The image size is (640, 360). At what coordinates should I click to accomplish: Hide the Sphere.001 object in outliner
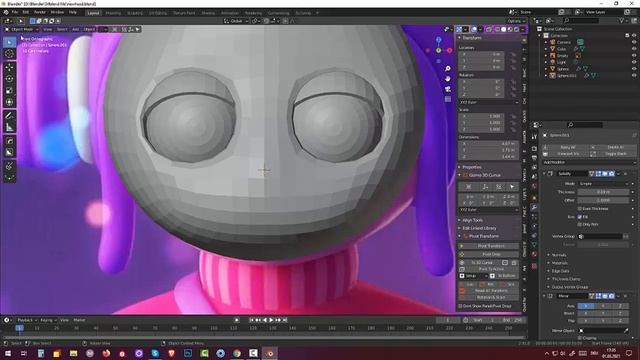(634, 76)
